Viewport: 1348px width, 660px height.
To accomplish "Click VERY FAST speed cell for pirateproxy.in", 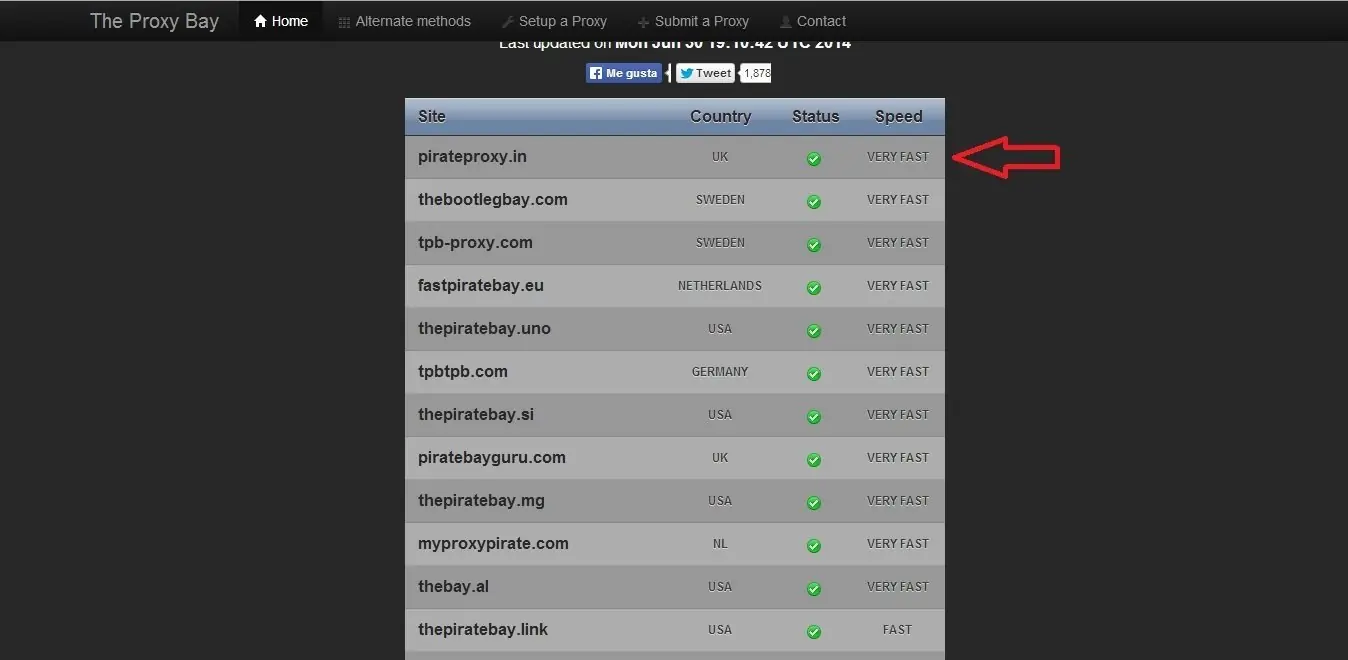I will [897, 157].
